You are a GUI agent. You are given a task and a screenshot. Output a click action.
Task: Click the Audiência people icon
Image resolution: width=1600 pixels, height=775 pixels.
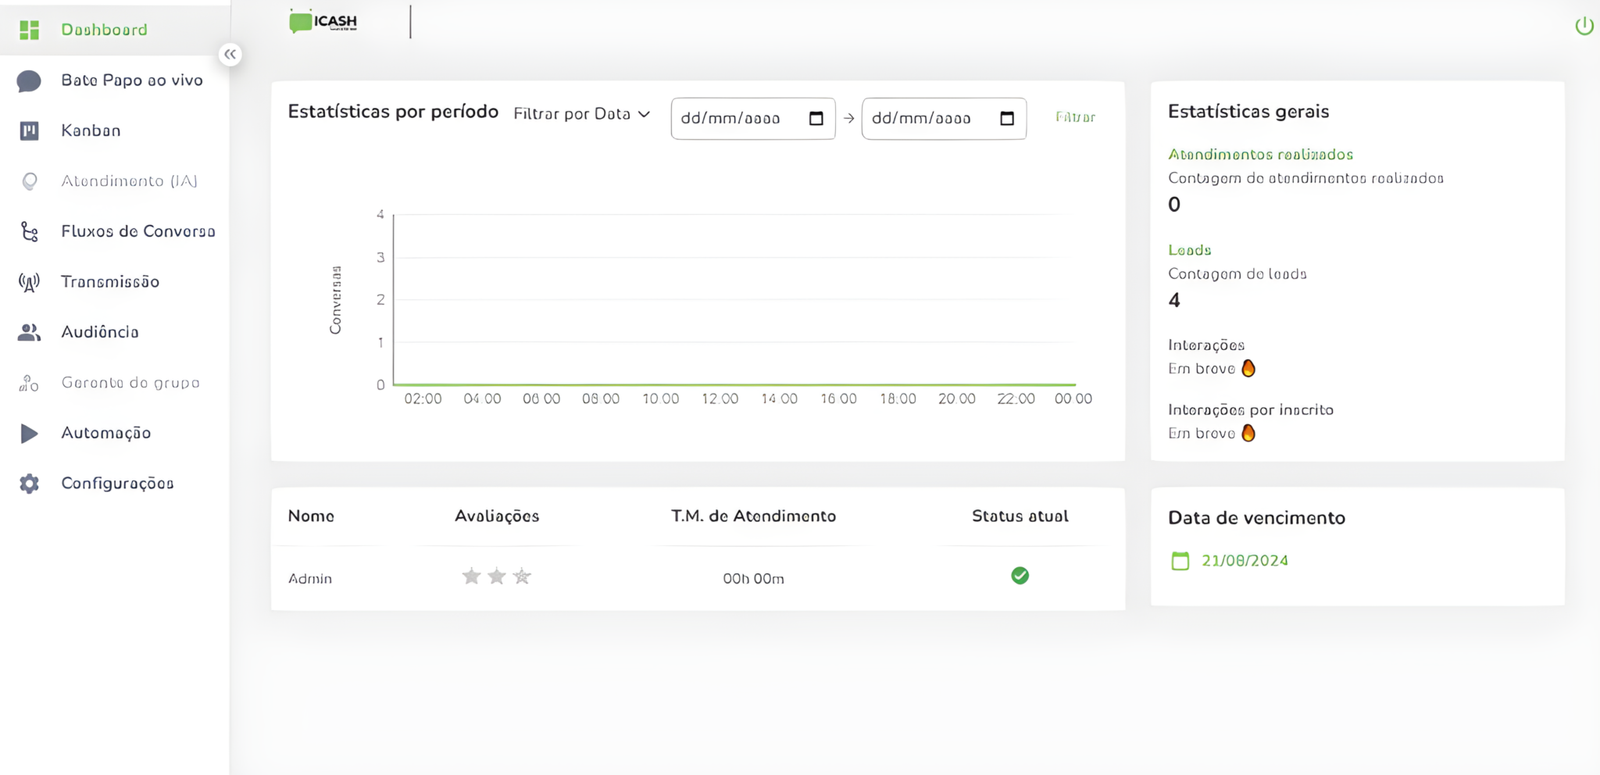pyautogui.click(x=29, y=332)
